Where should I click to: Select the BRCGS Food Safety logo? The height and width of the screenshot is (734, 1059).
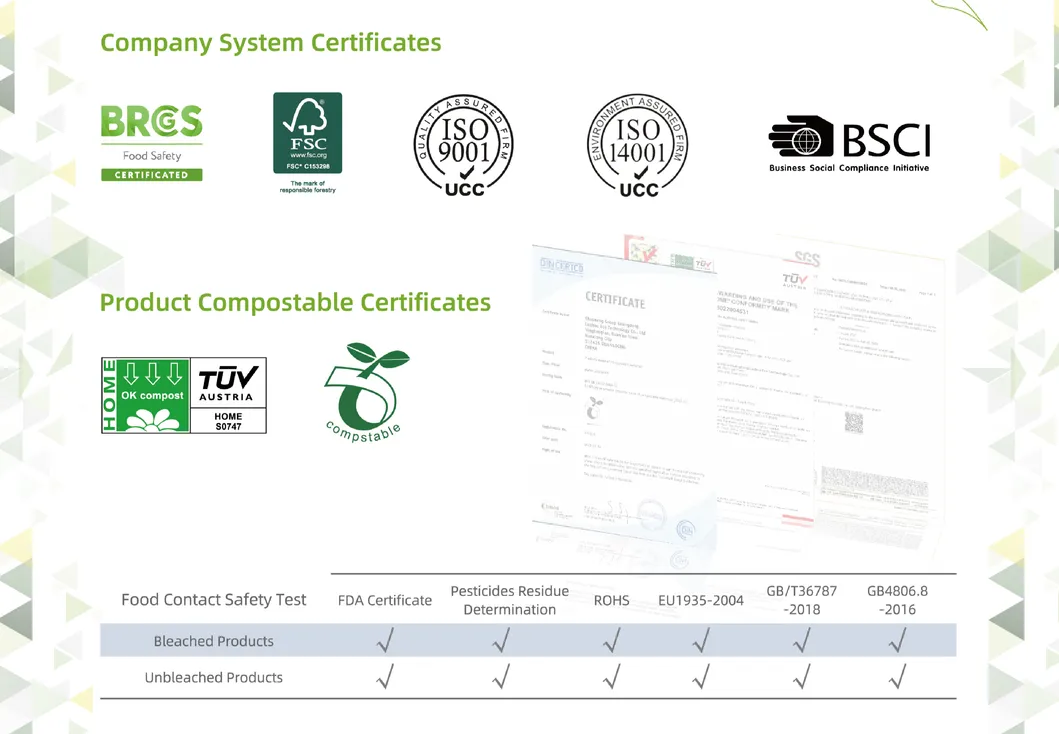(x=151, y=140)
